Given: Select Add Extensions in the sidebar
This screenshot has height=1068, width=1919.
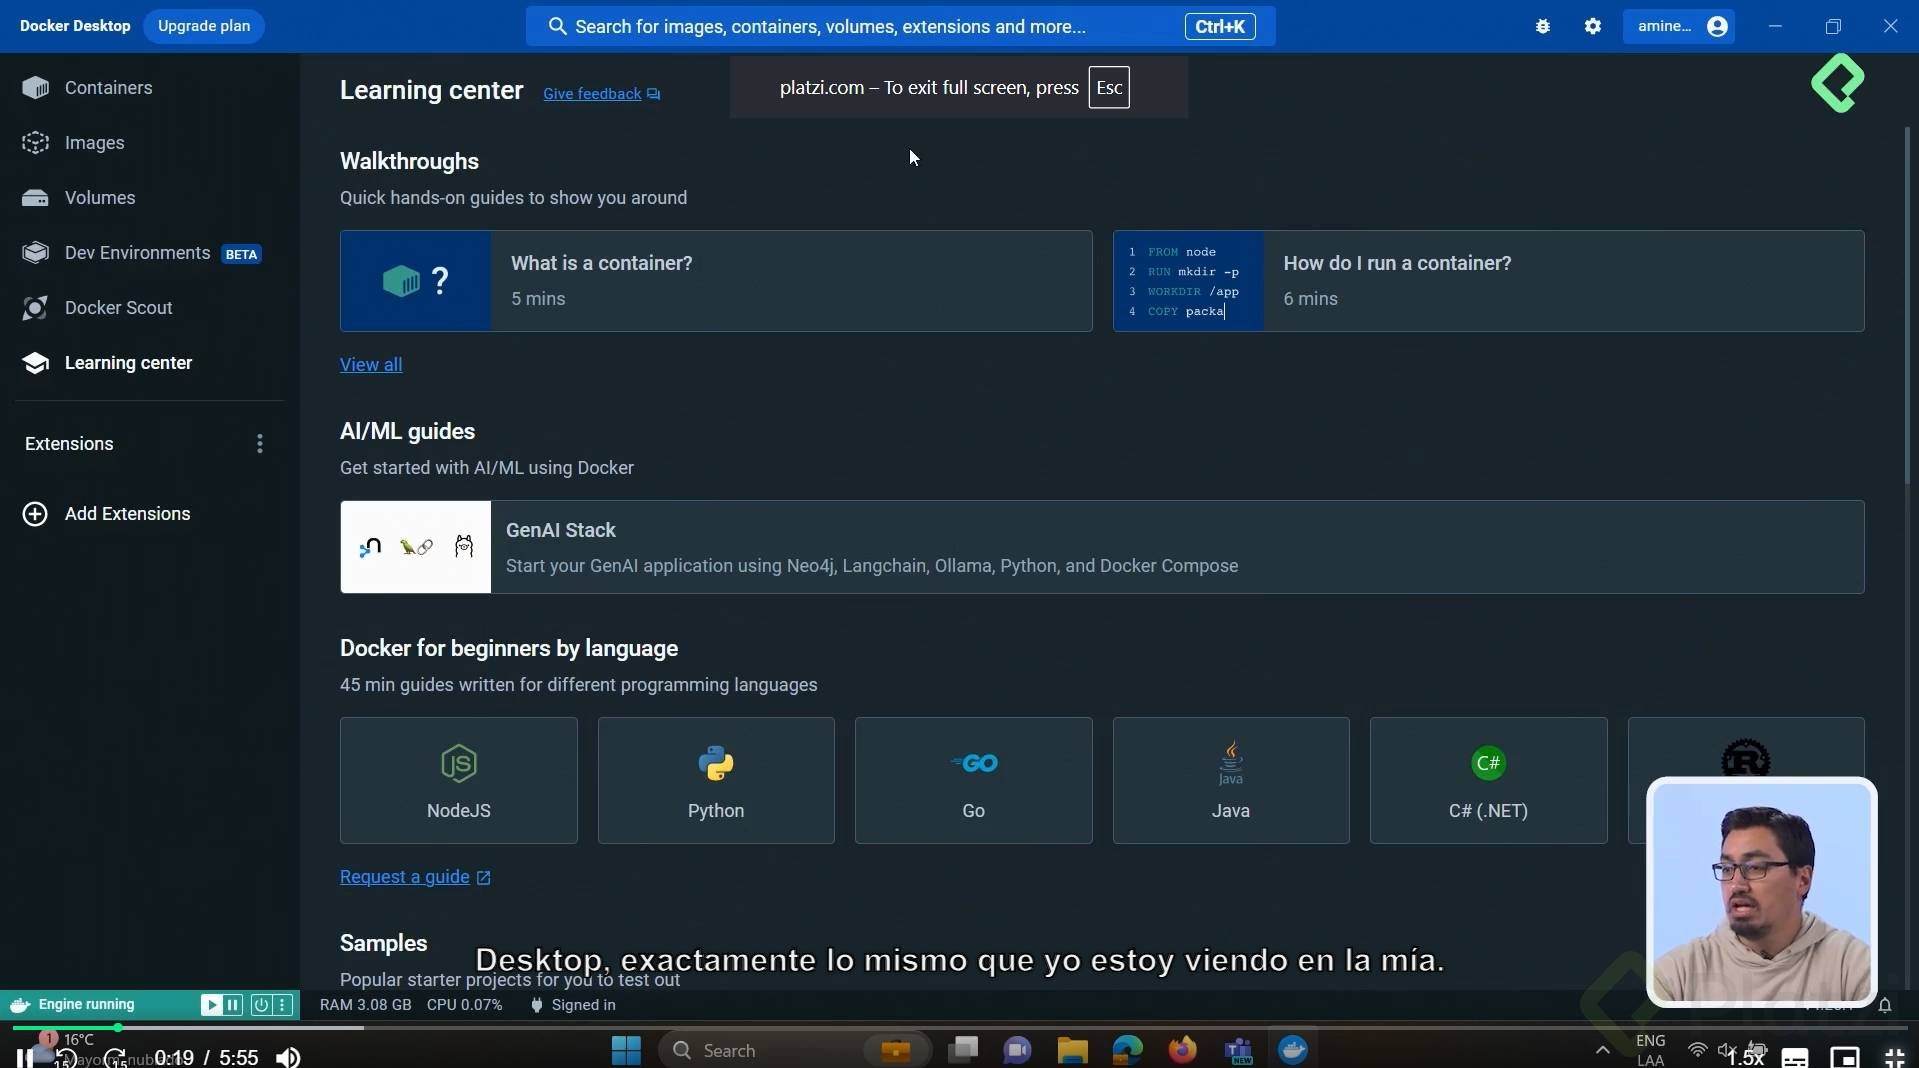Looking at the screenshot, I should 150,514.
